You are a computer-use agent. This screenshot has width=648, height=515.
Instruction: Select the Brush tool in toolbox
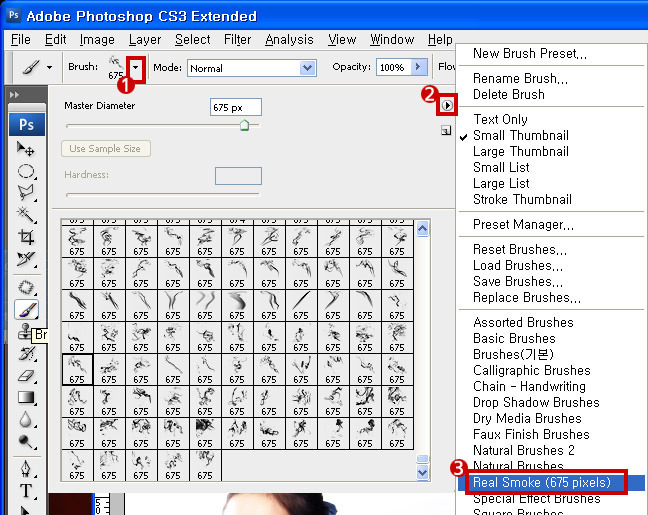26,309
